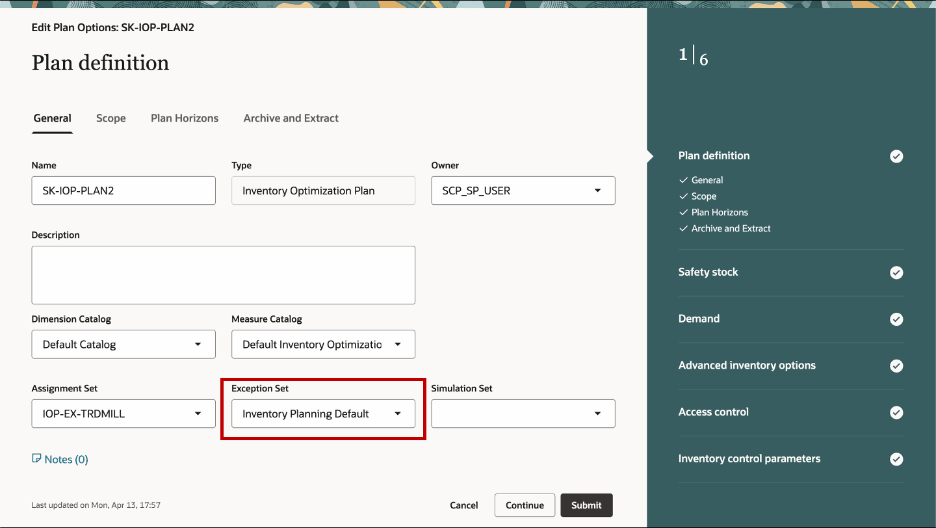The width and height of the screenshot is (936, 528).
Task: Expand the Dimension Catalog dropdown
Action: [124, 344]
